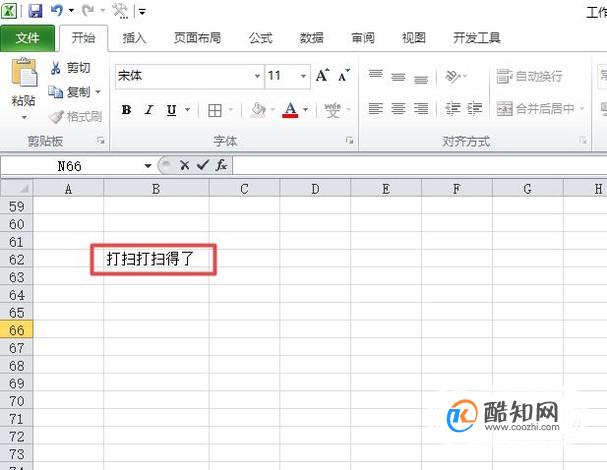Image resolution: width=607 pixels, height=470 pixels.
Task: Decrease font size with small A icon
Action: coord(344,75)
